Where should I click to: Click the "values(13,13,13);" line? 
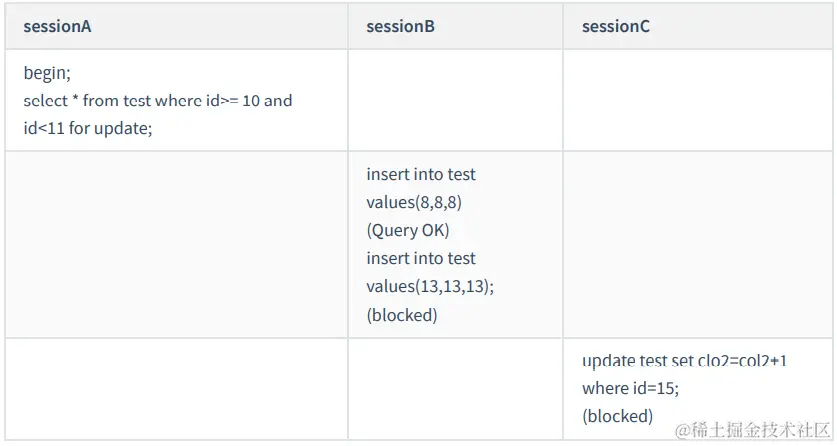coord(430,286)
